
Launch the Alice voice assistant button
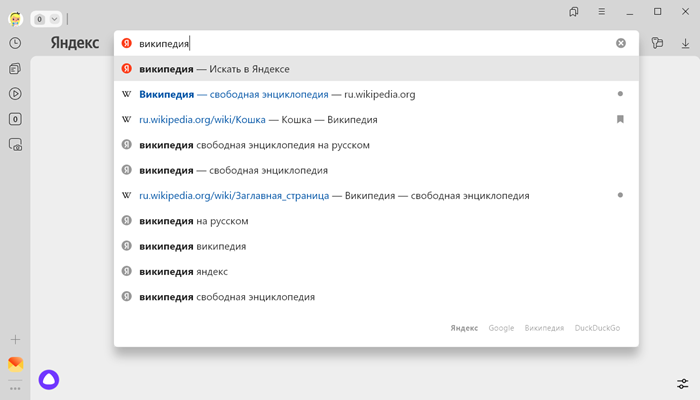tap(49, 380)
